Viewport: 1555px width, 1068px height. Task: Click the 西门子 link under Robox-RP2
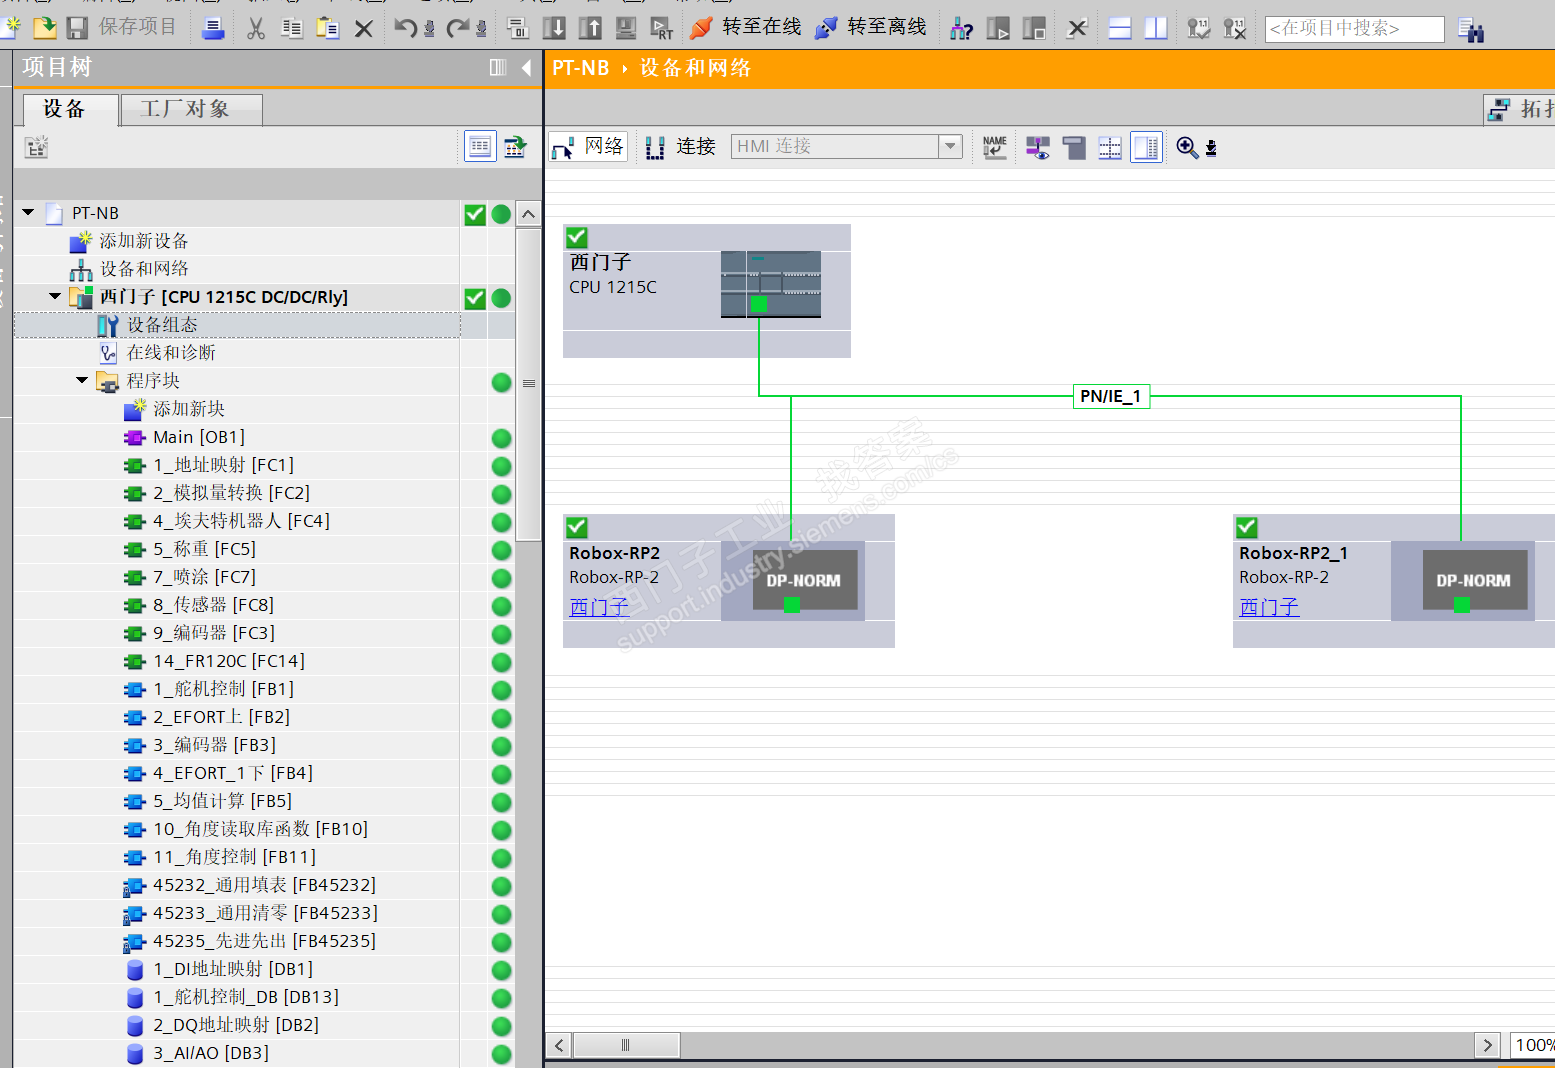pyautogui.click(x=599, y=607)
